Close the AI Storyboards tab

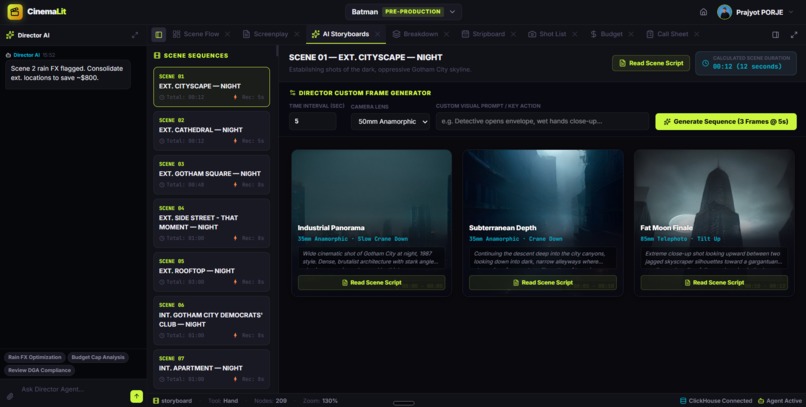click(377, 34)
